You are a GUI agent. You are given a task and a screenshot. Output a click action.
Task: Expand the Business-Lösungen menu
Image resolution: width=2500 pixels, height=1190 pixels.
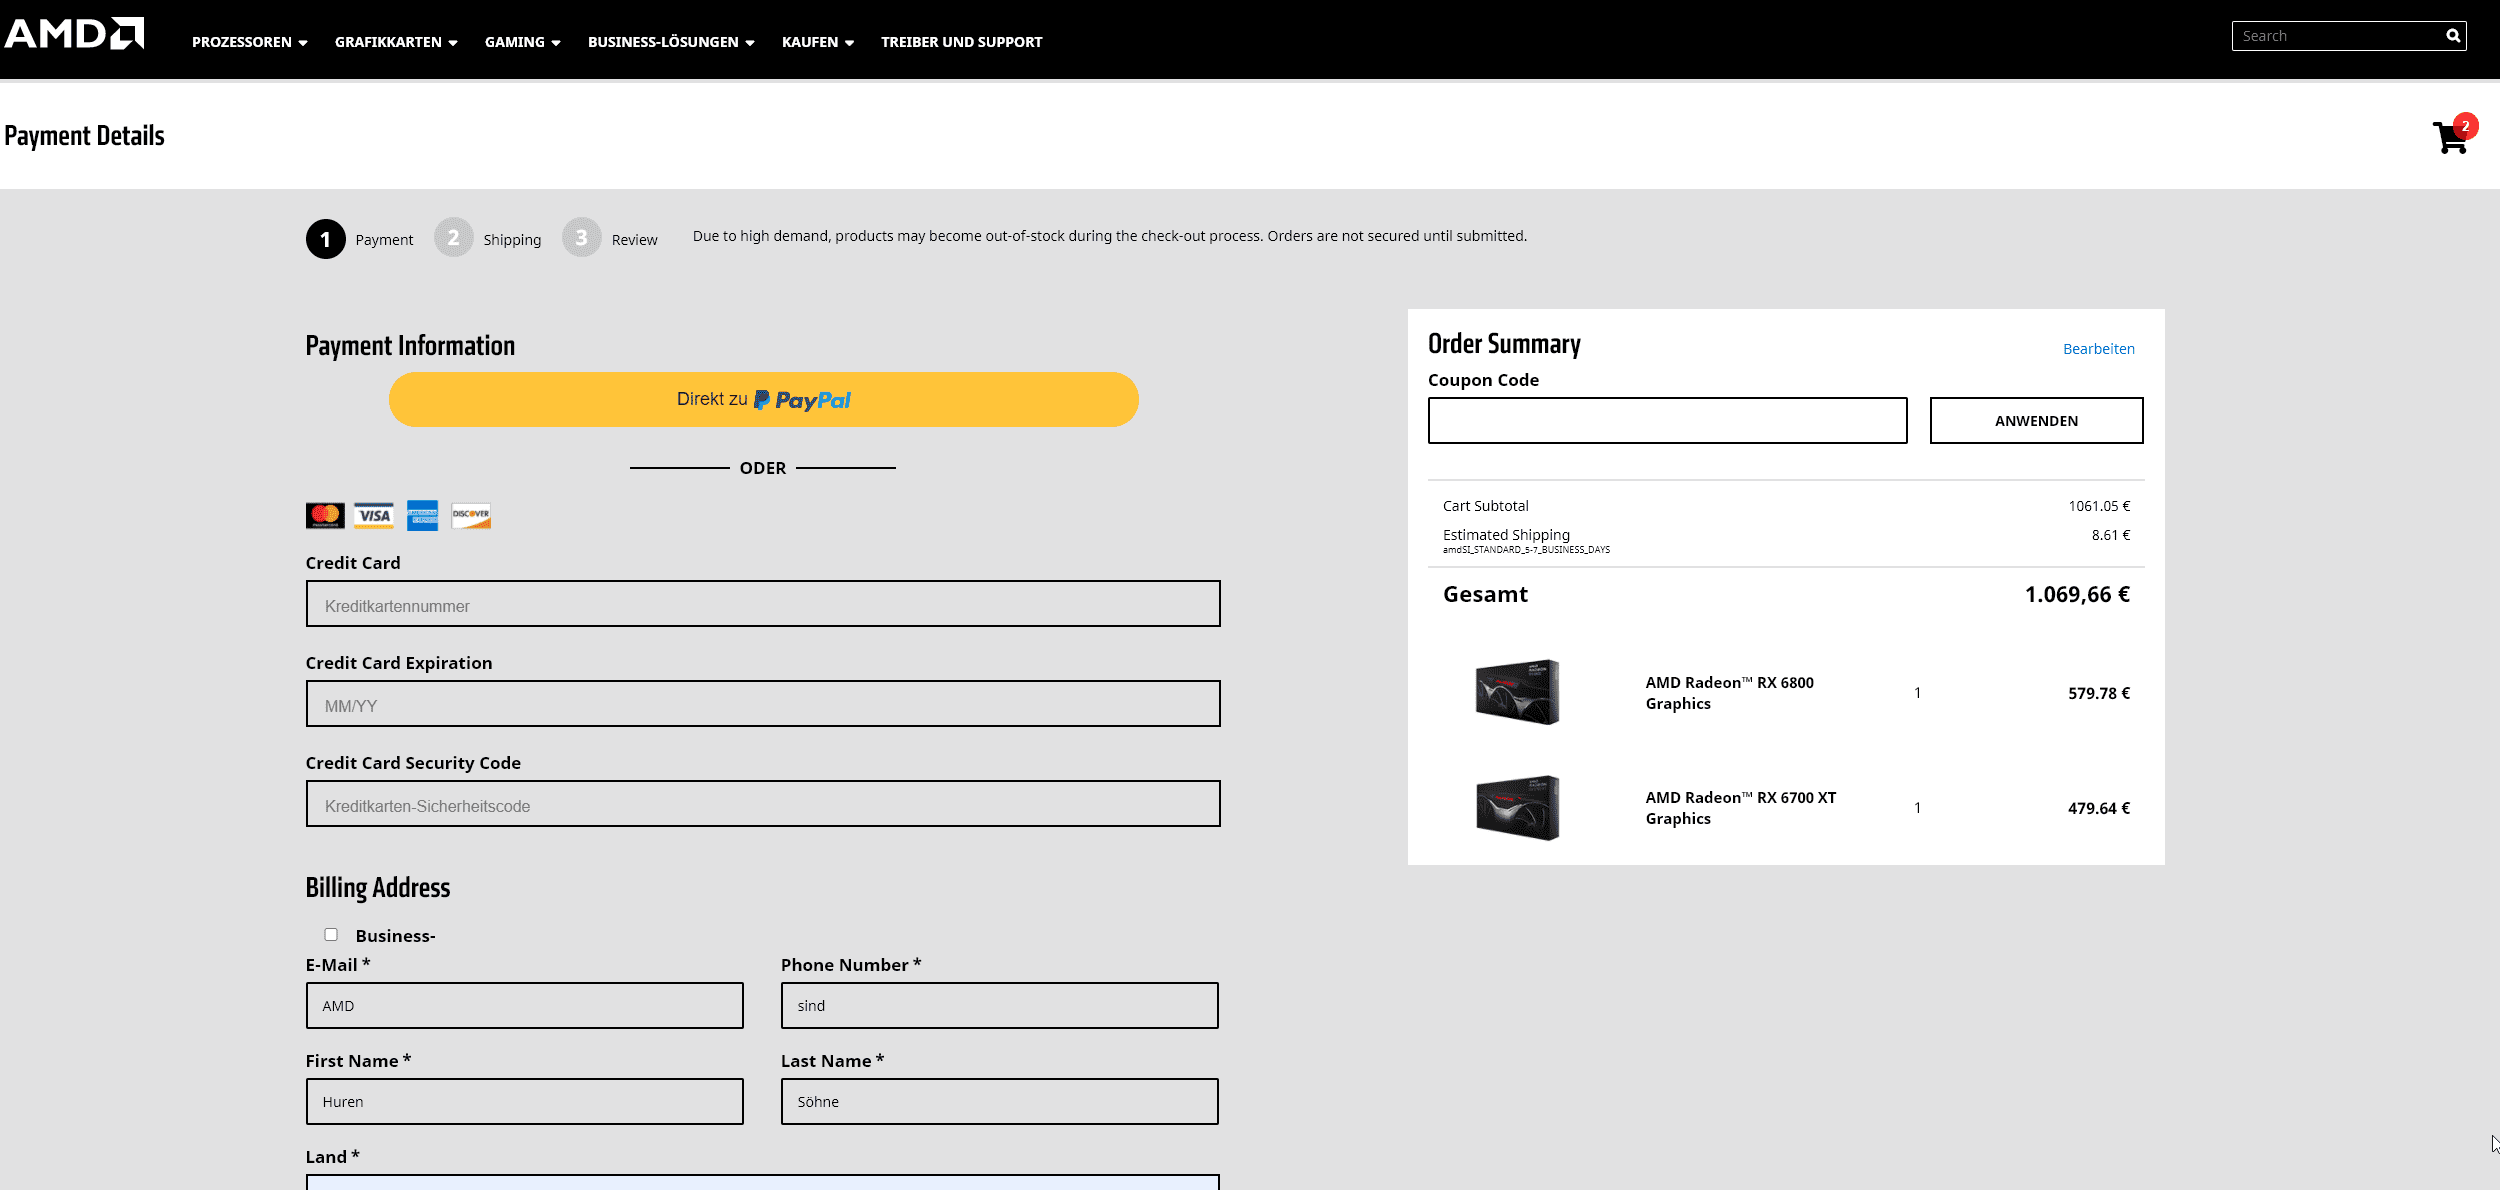pyautogui.click(x=671, y=42)
